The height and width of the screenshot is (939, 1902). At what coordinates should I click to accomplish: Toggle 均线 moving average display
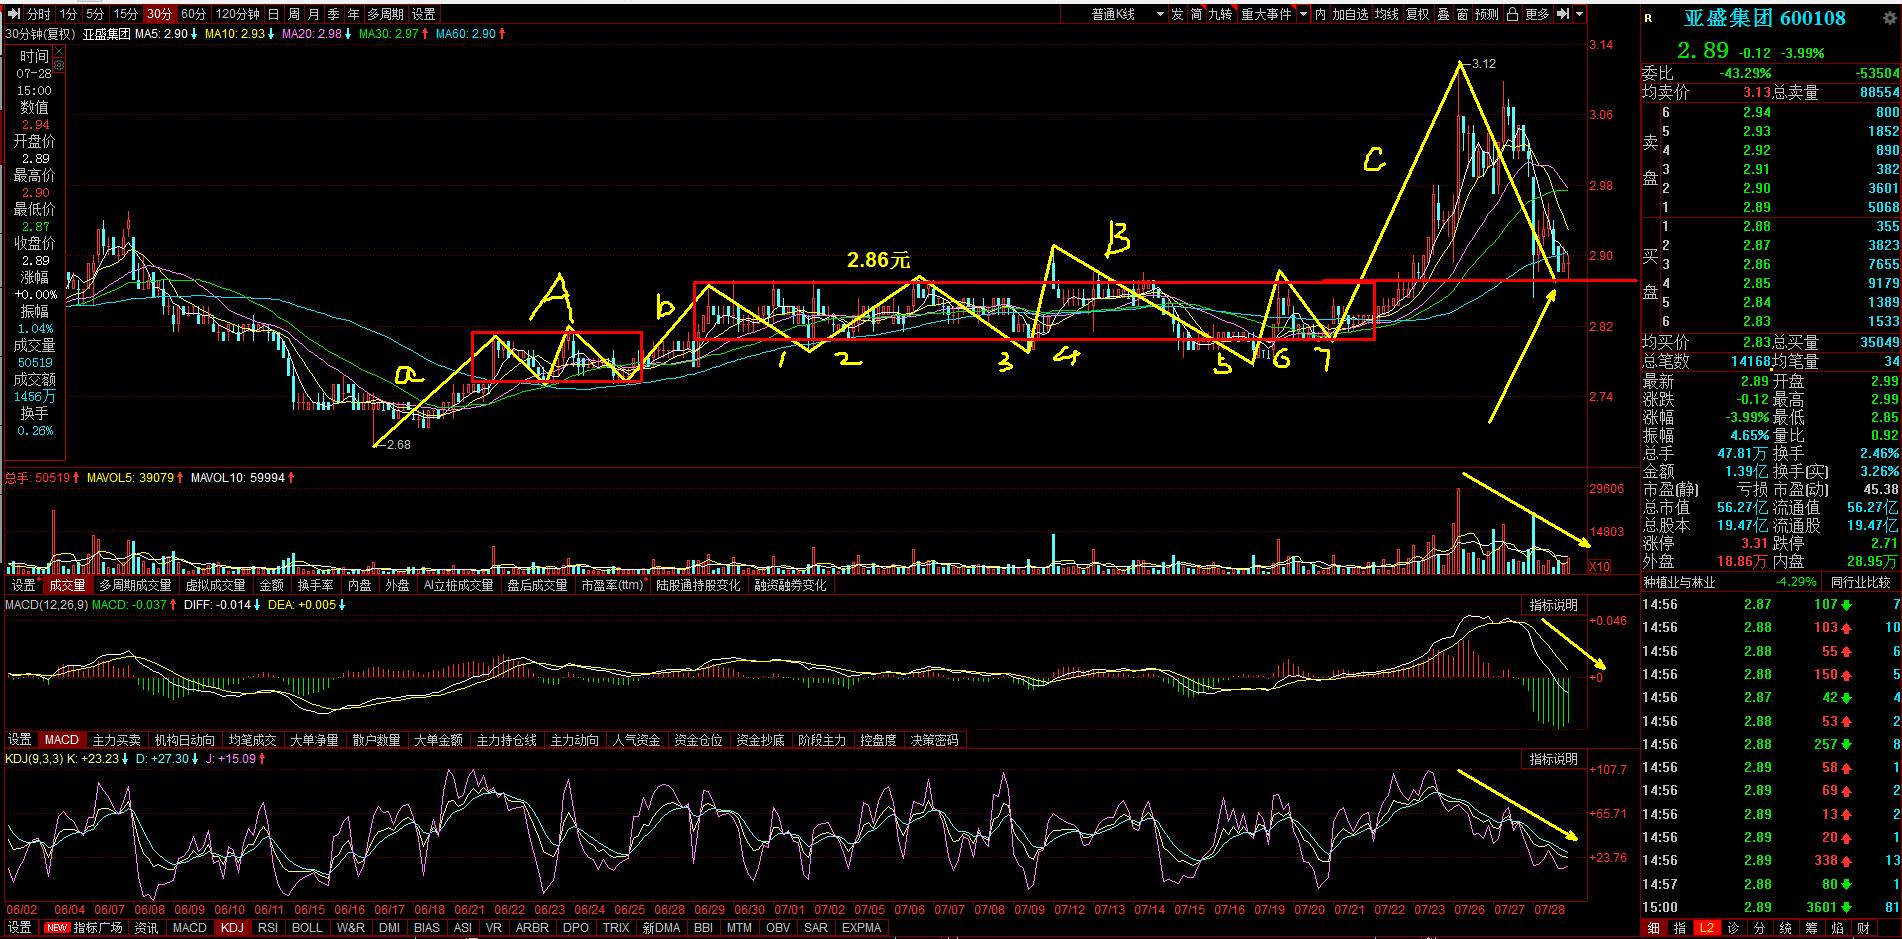(x=1386, y=14)
